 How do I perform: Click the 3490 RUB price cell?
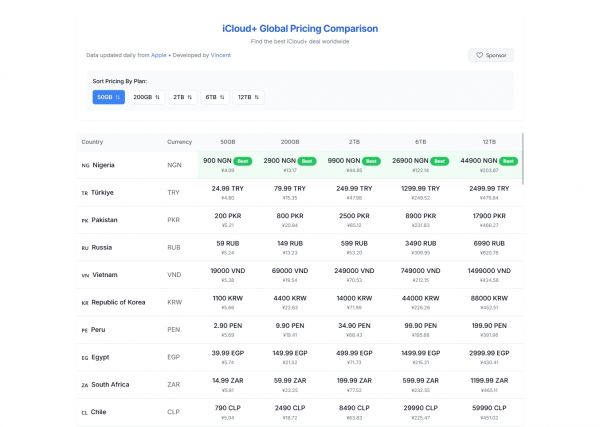tap(421, 248)
